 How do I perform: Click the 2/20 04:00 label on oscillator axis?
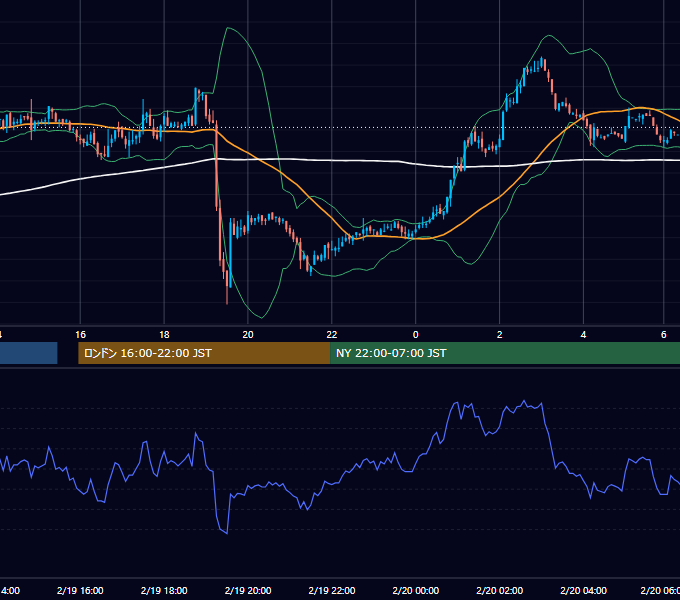[583, 590]
